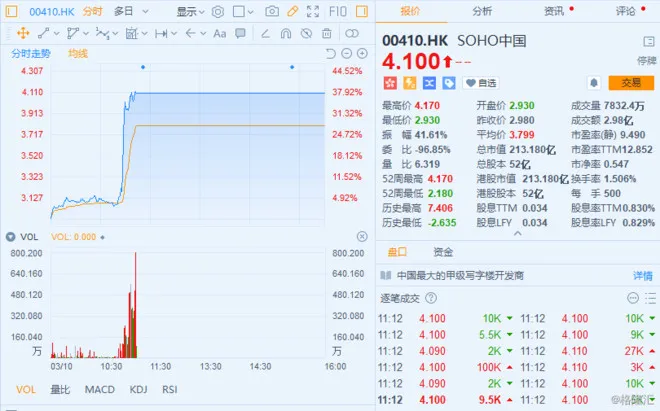Open dropdown next to line segment tool
660x411 pixels.
(x=56, y=34)
